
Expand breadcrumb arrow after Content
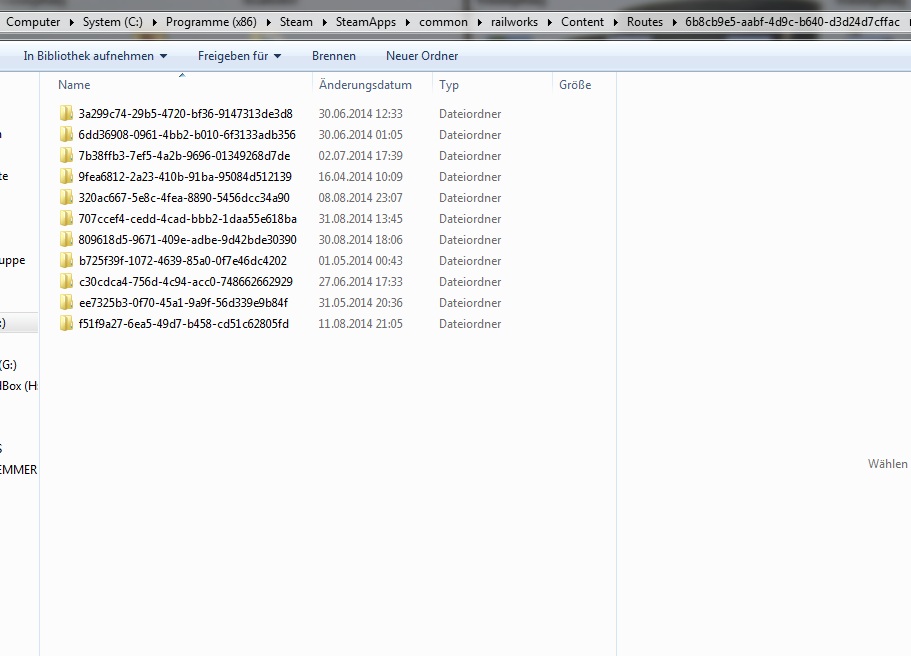tap(615, 23)
